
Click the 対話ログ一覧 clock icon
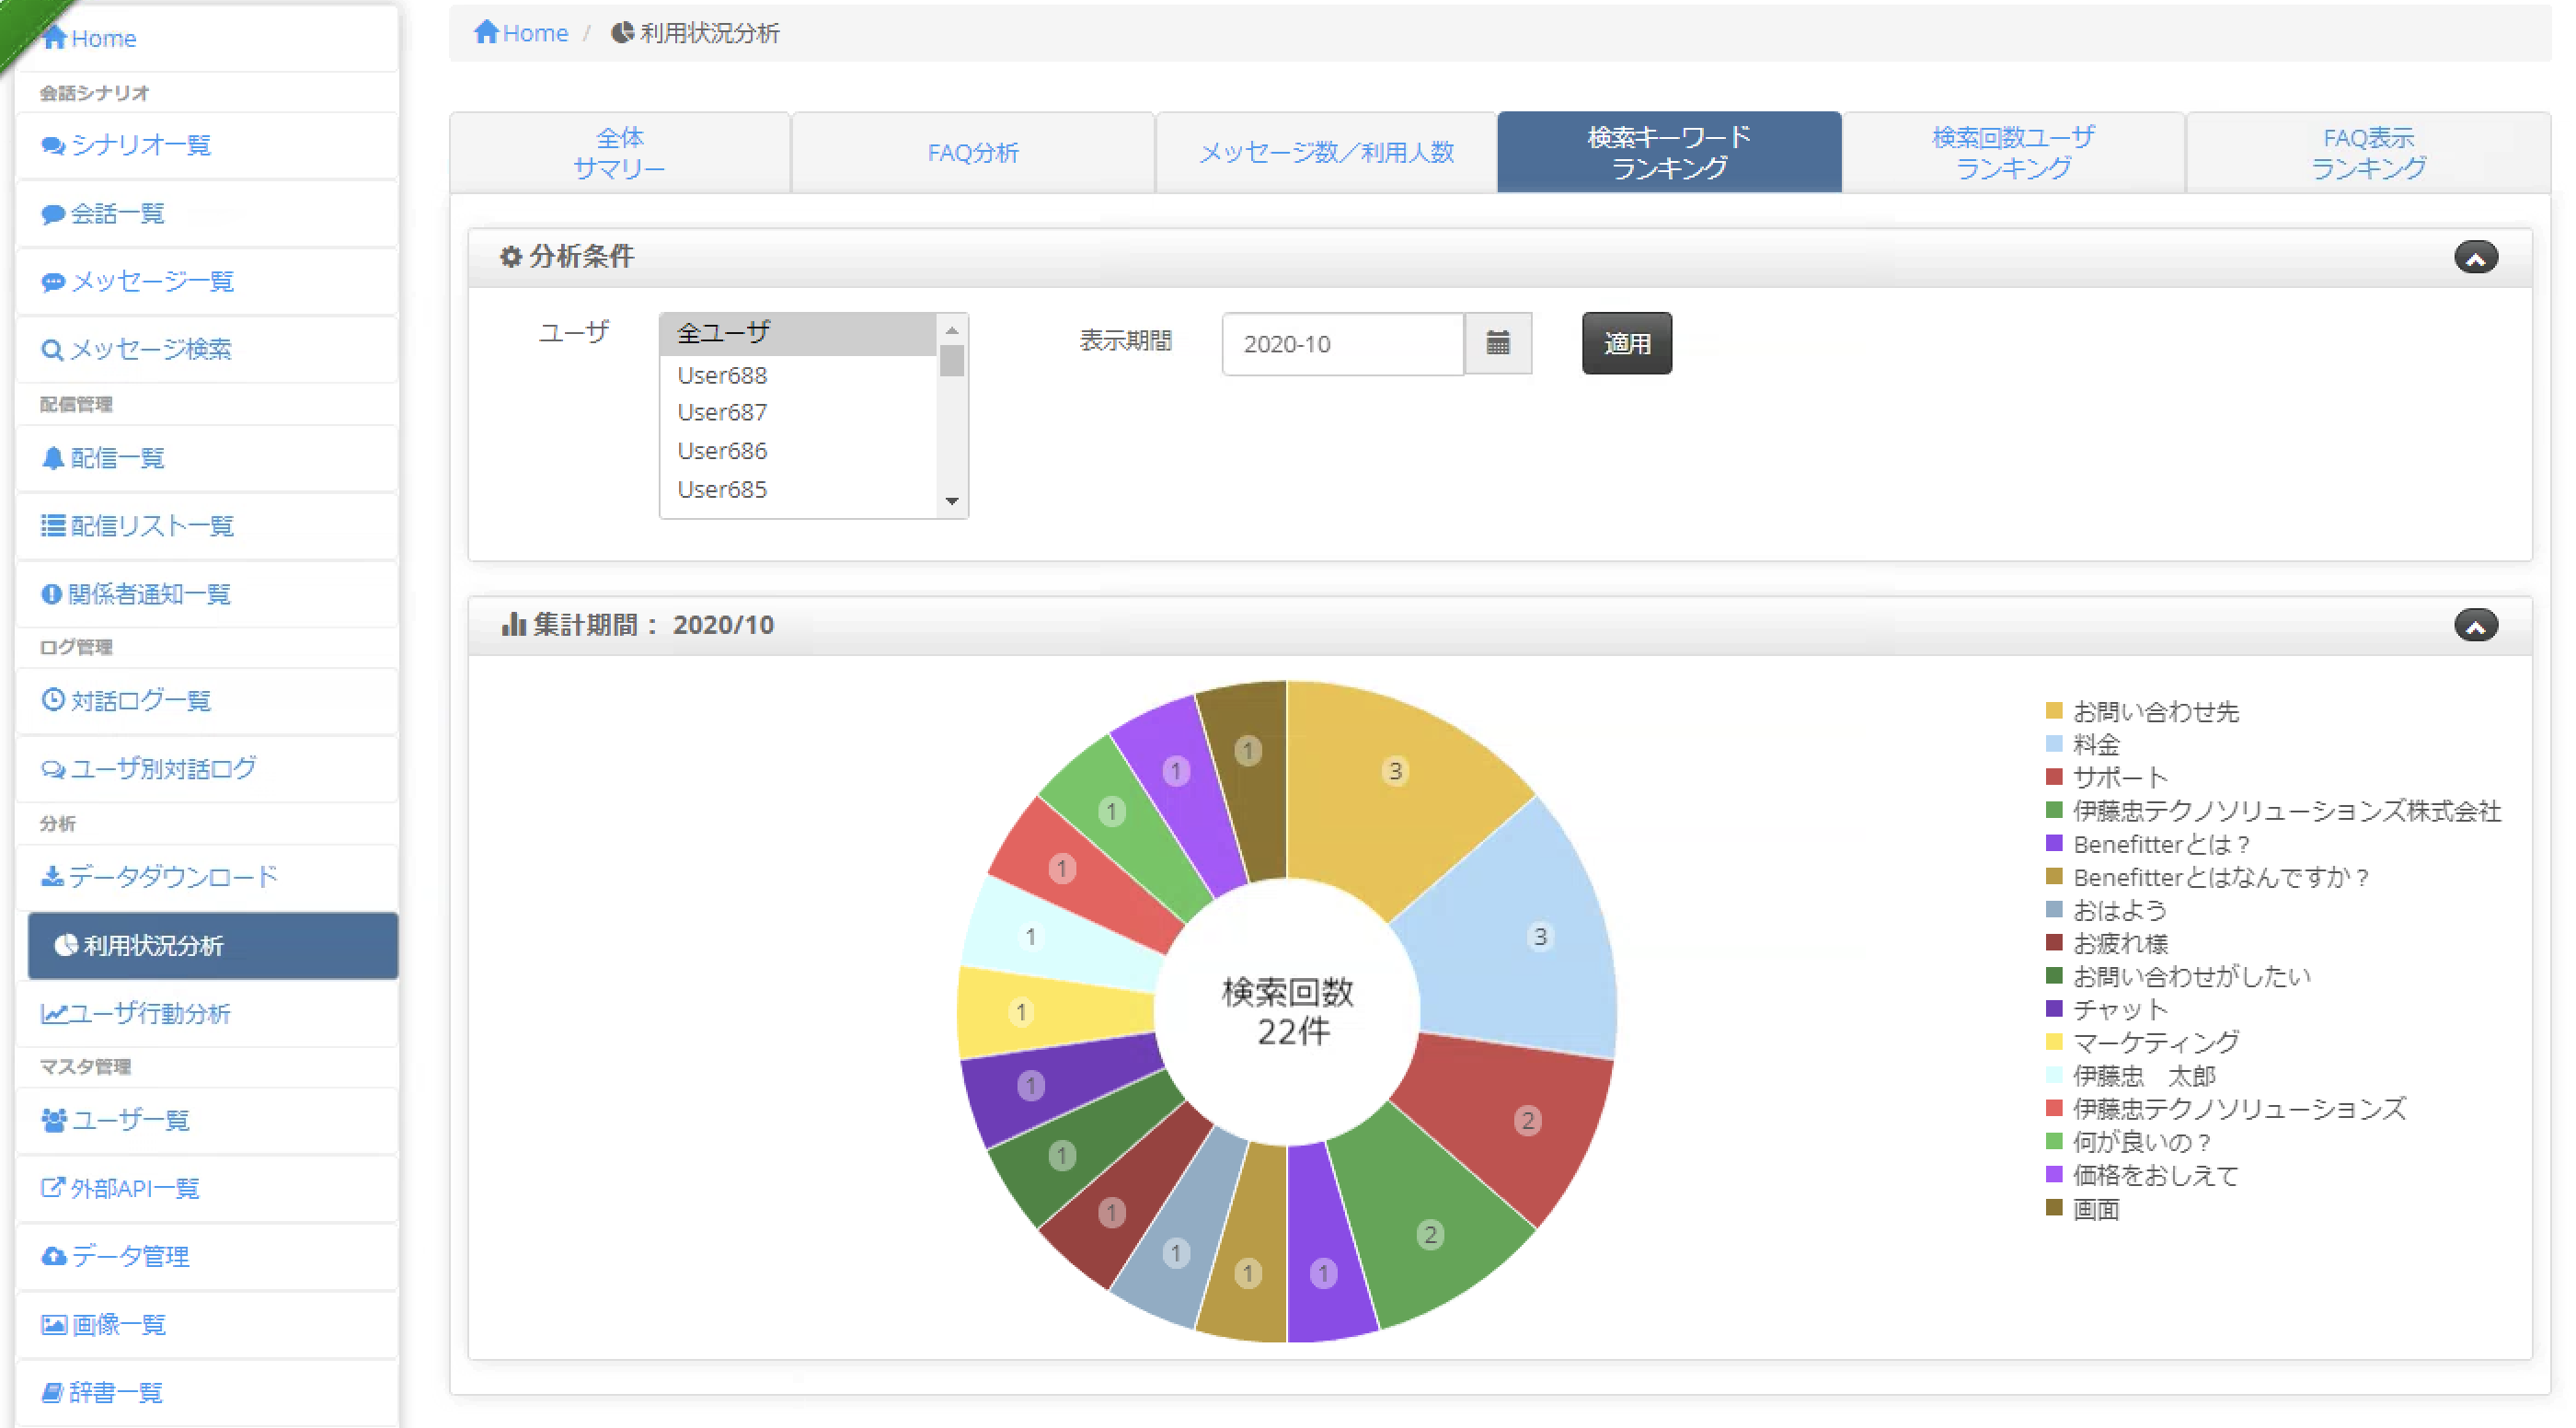(x=53, y=700)
